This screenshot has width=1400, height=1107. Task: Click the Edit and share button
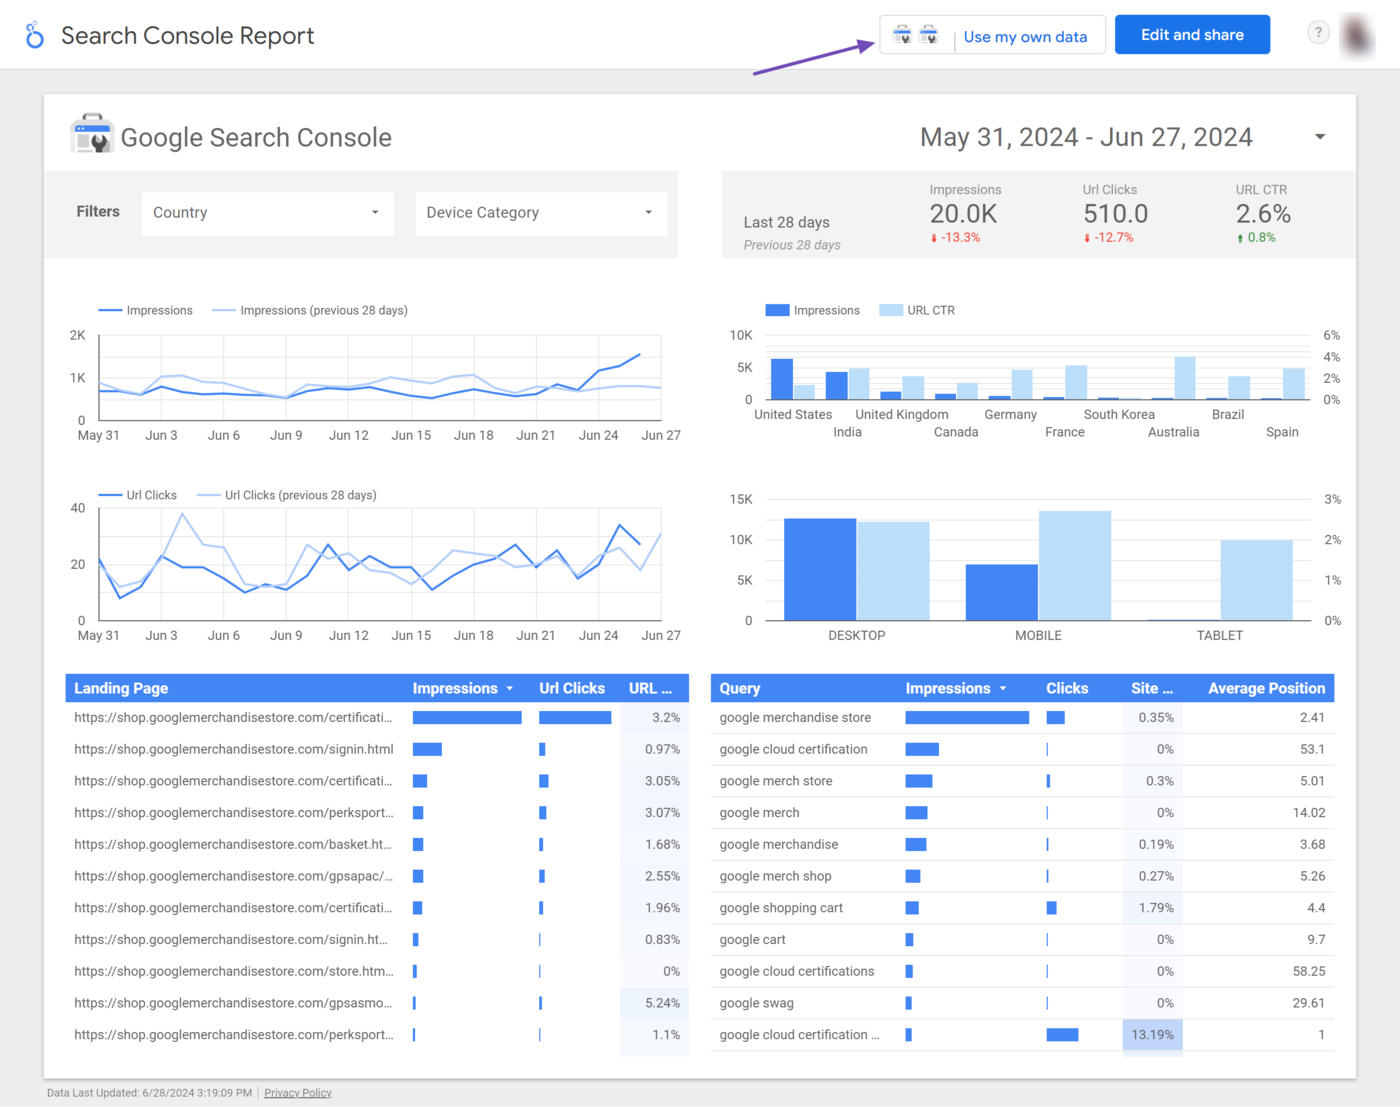click(x=1192, y=35)
